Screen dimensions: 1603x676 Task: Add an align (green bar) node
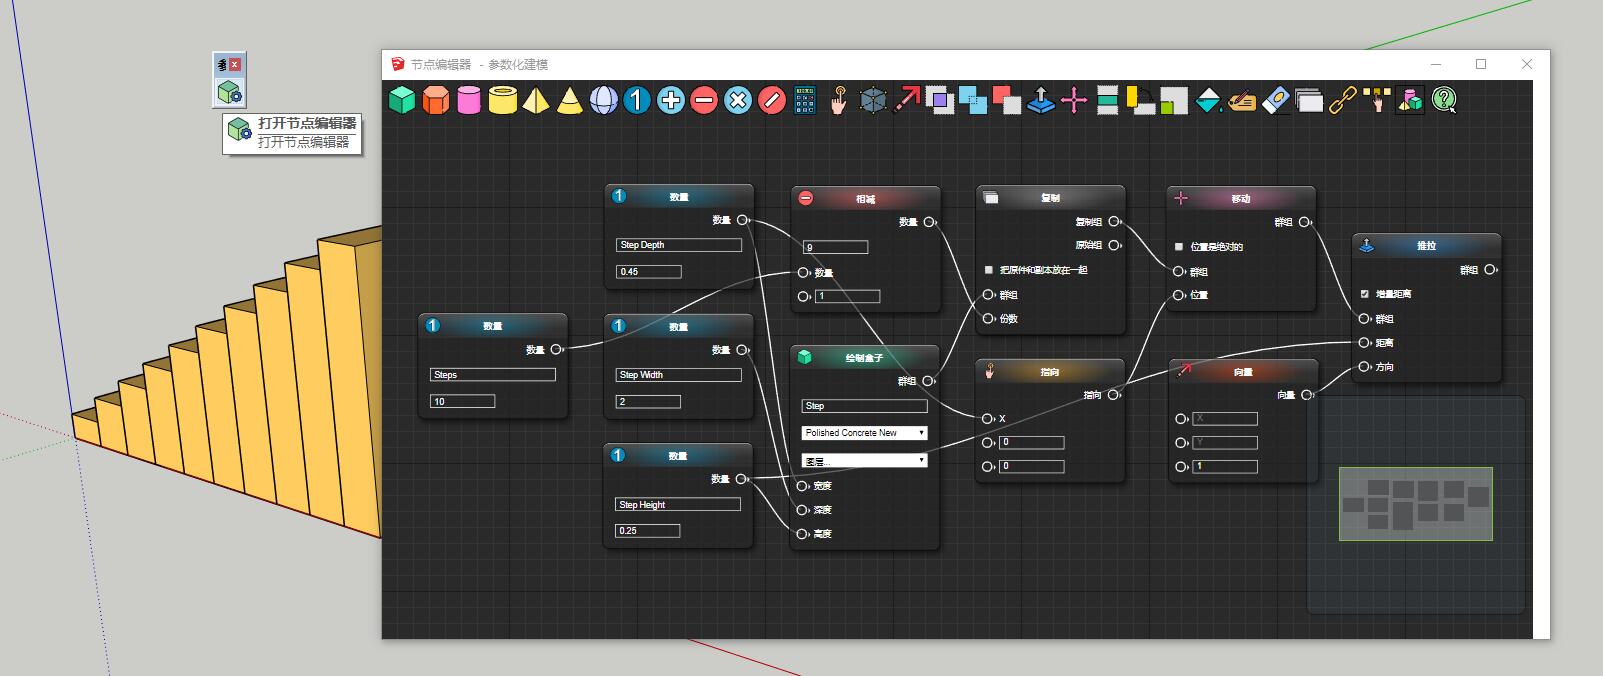click(1107, 100)
